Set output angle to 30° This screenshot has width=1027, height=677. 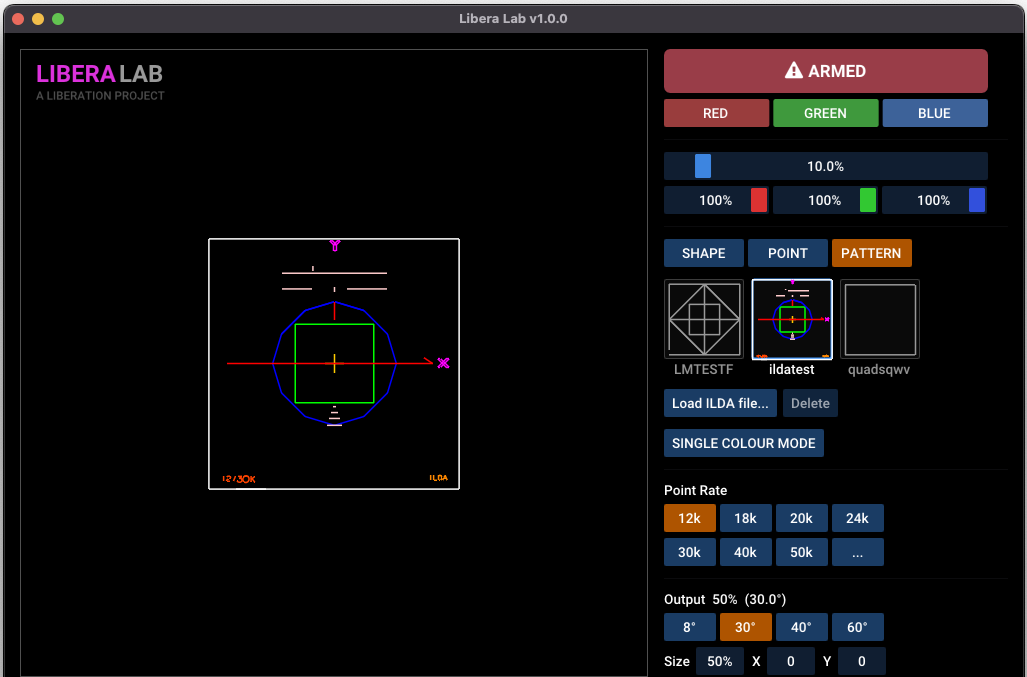[x=745, y=627]
